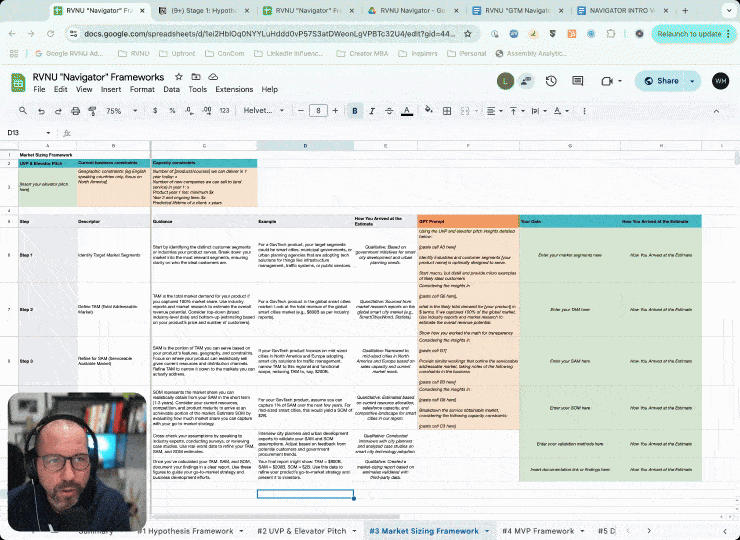740x540 pixels.
Task: Toggle strikethrough formatting
Action: [389, 111]
